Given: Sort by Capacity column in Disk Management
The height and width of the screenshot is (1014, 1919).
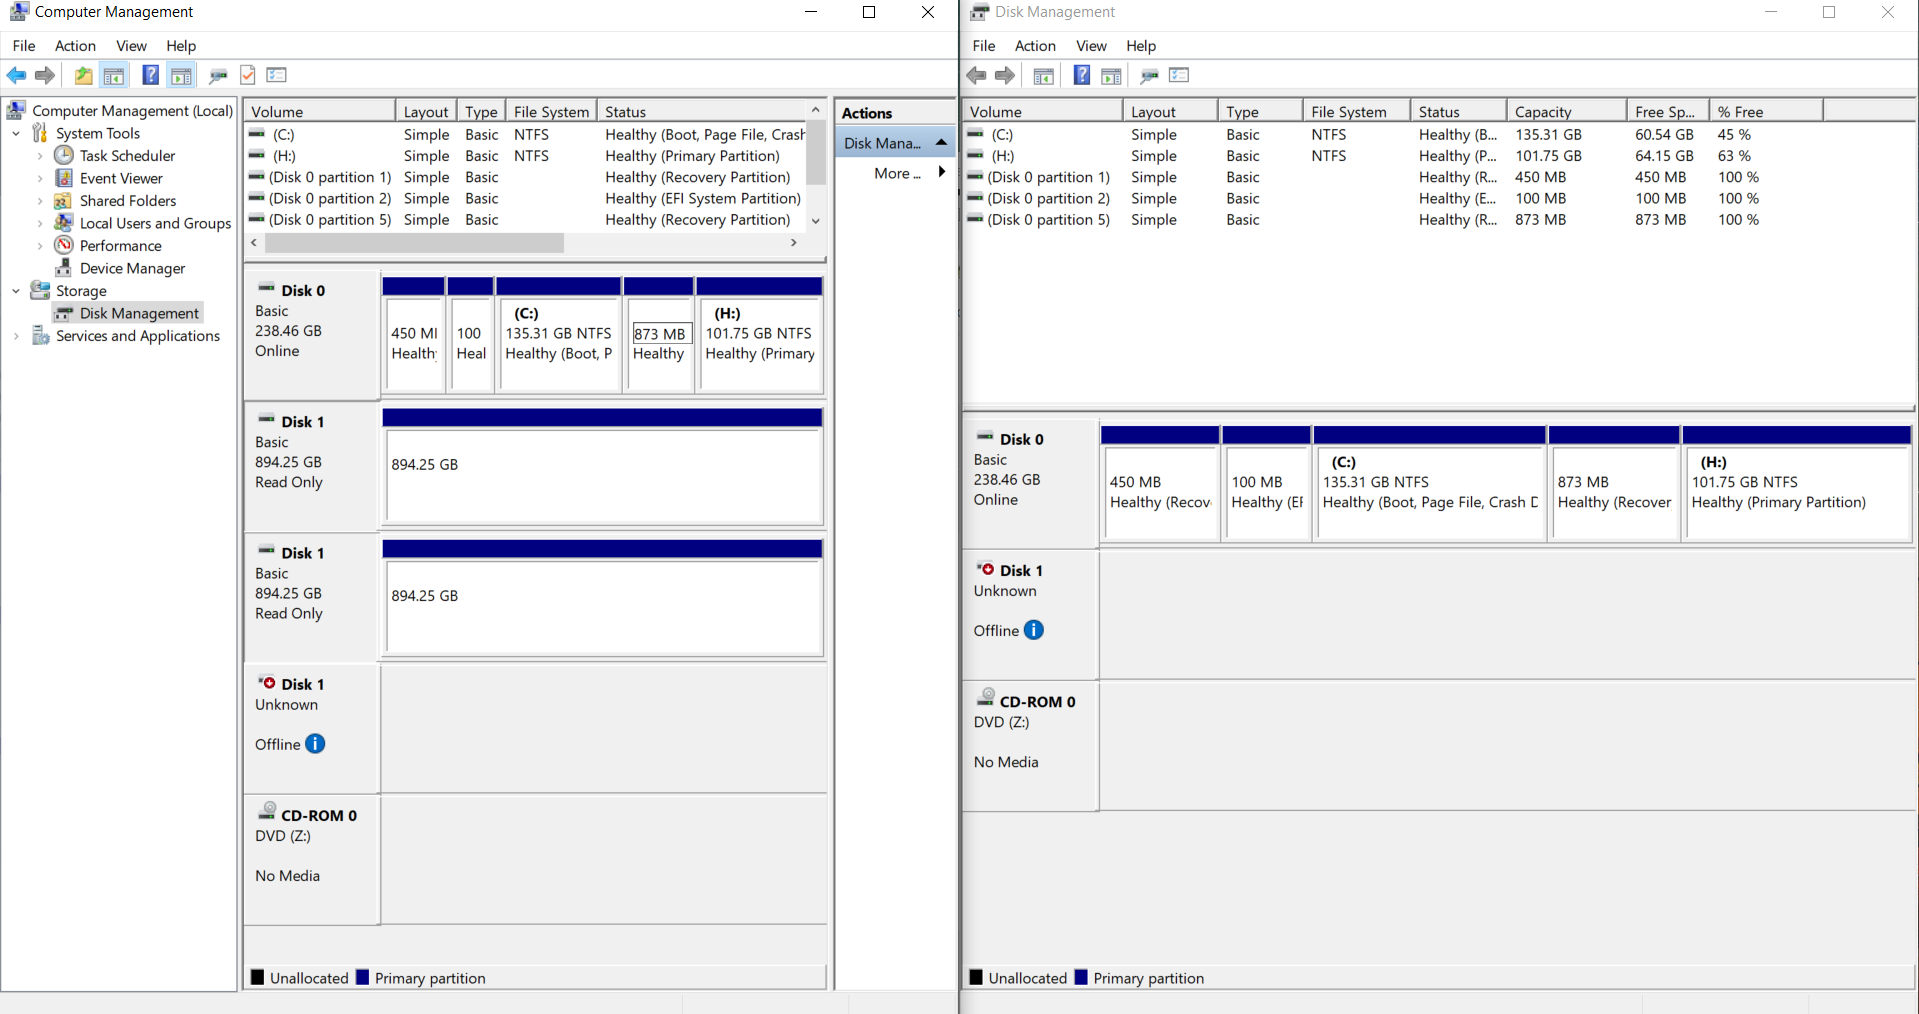Looking at the screenshot, I should (1566, 111).
